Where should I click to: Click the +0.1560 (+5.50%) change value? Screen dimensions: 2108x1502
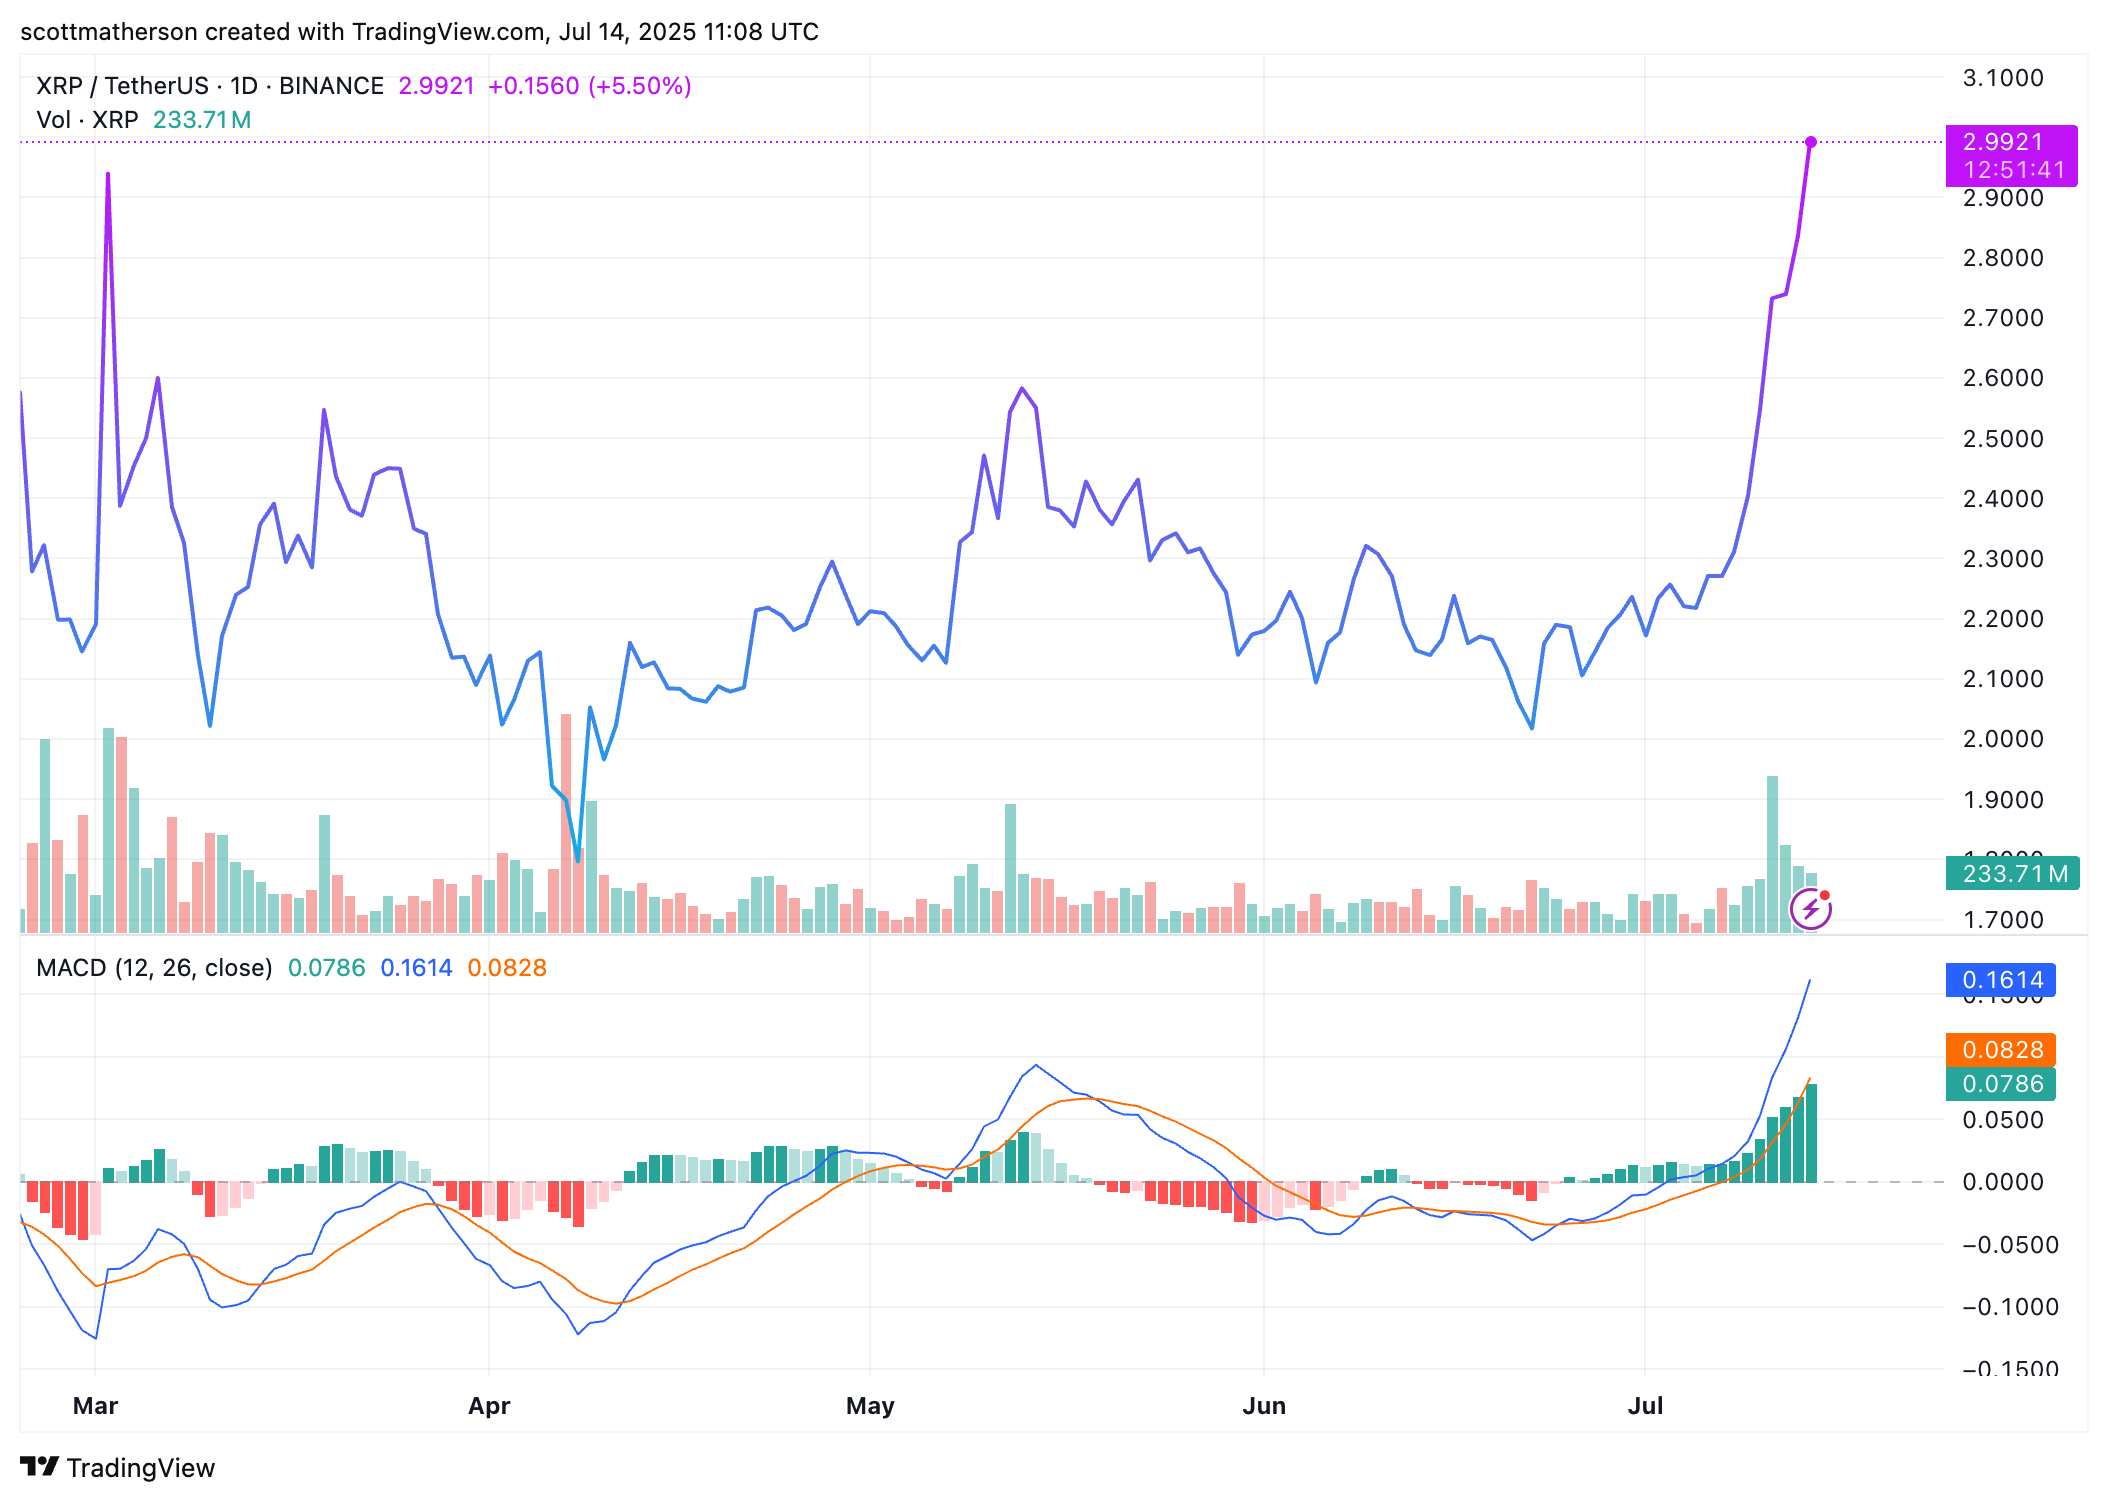(x=589, y=86)
